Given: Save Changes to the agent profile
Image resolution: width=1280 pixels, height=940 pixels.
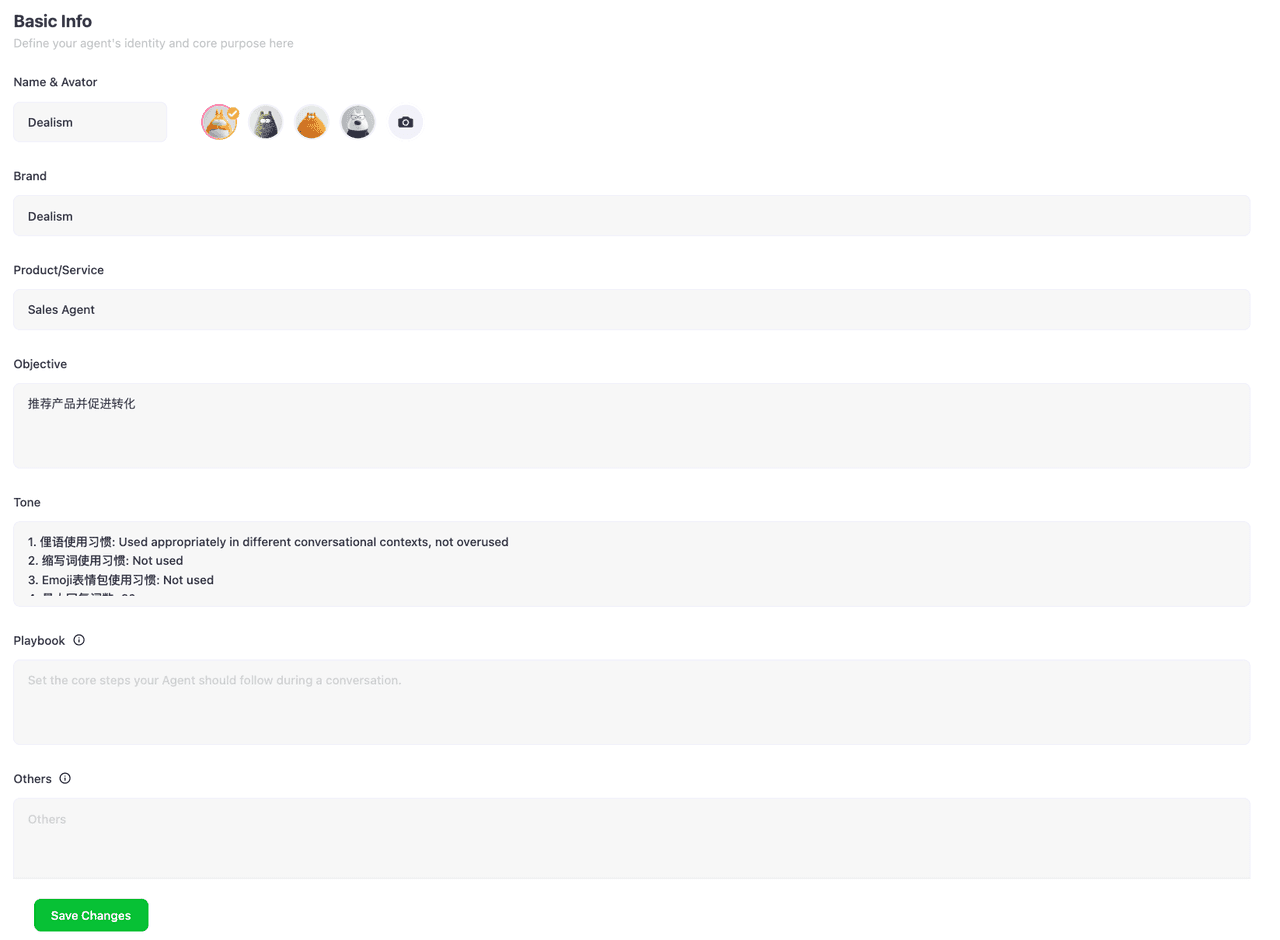Looking at the screenshot, I should coord(91,915).
